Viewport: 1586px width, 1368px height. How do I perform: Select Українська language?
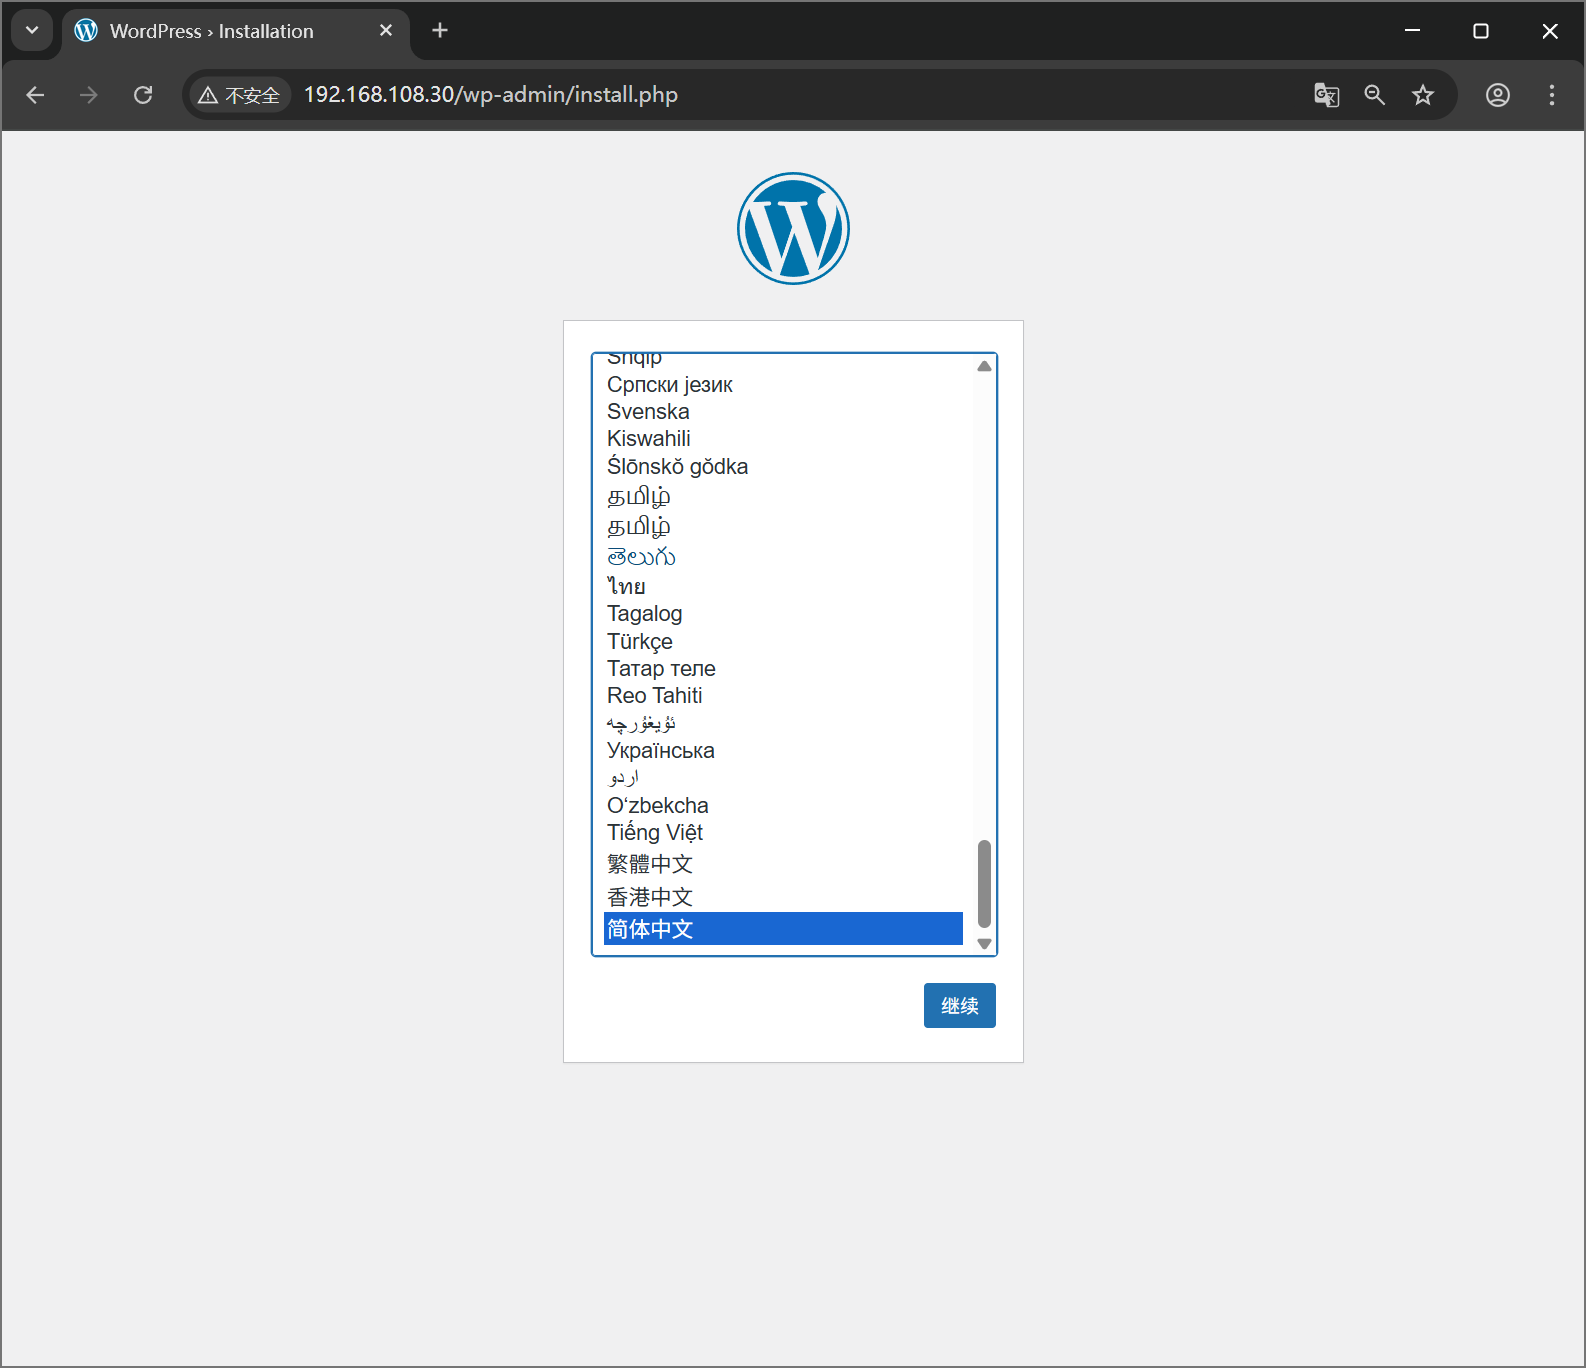click(783, 751)
